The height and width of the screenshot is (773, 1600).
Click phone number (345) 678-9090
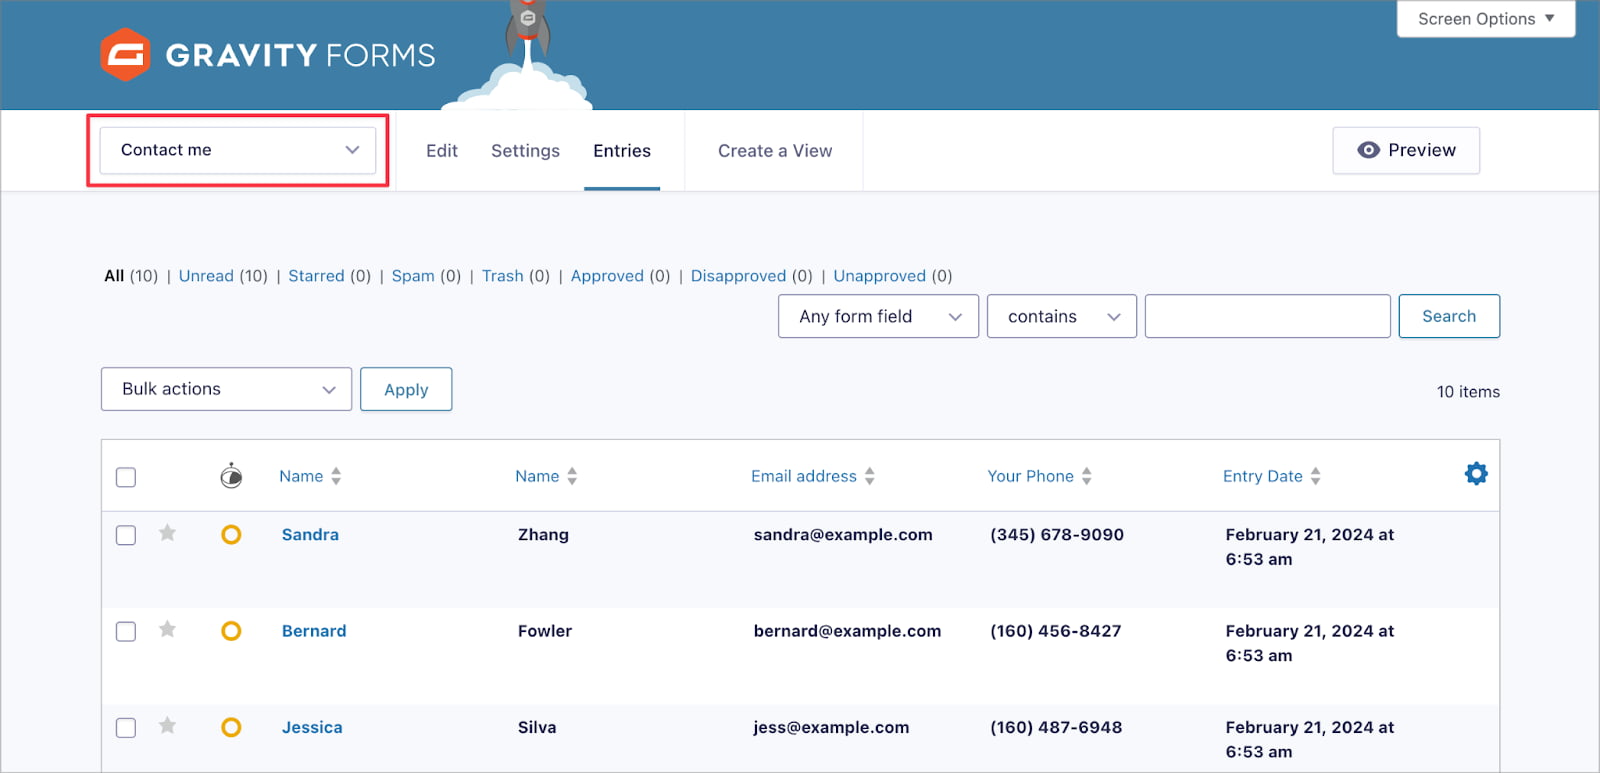coord(1057,535)
